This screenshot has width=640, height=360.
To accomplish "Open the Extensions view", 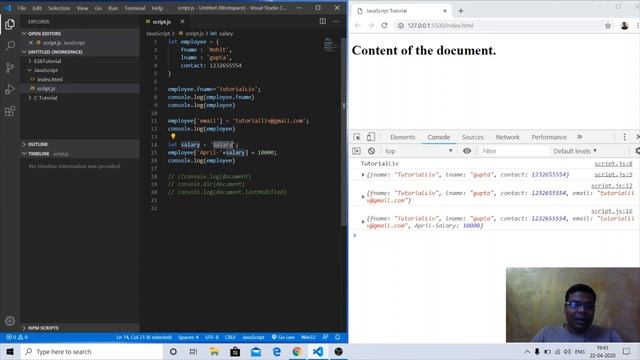I will [x=10, y=111].
